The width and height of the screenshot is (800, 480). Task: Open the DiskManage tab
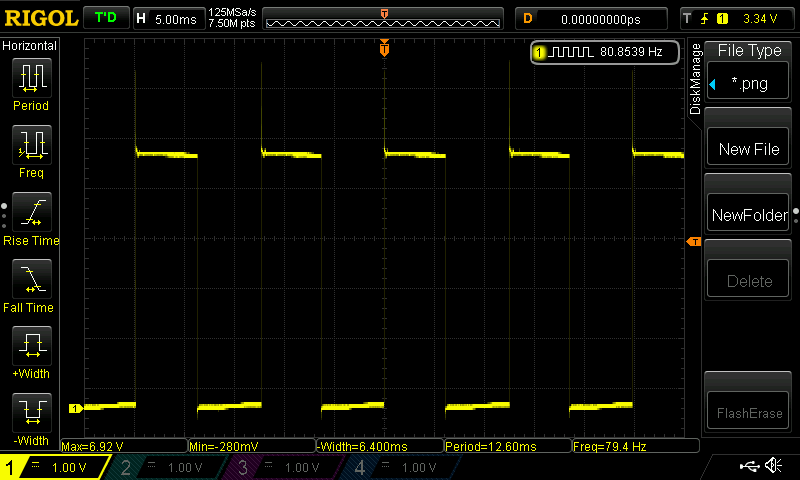coord(695,79)
